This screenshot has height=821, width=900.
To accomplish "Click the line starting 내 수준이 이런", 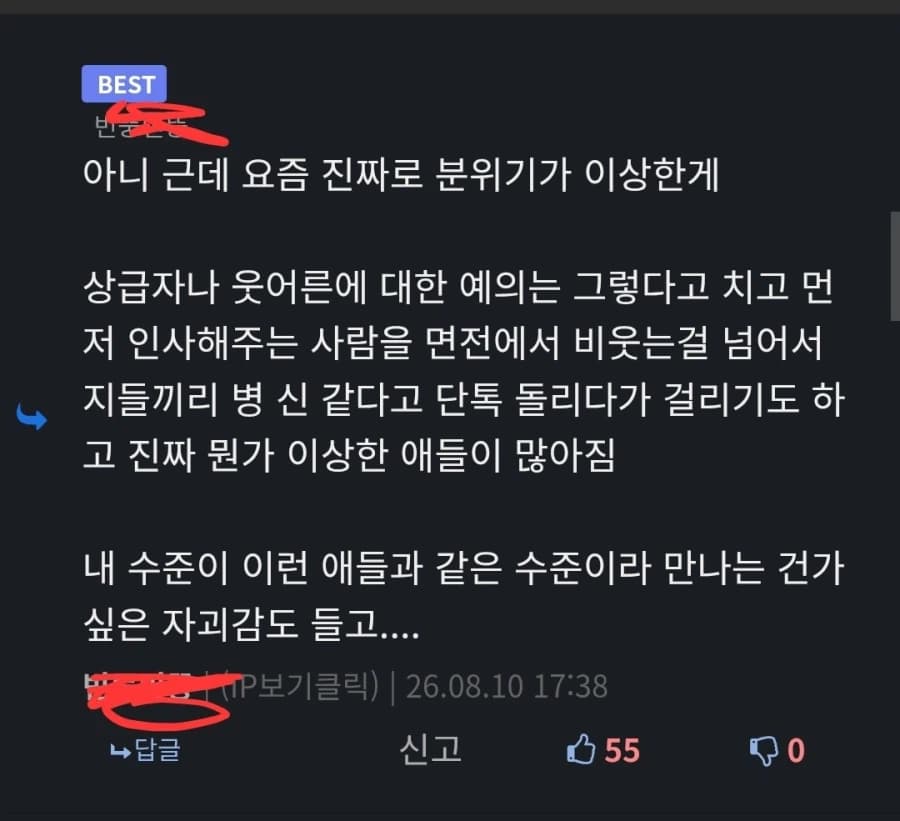I will (464, 567).
